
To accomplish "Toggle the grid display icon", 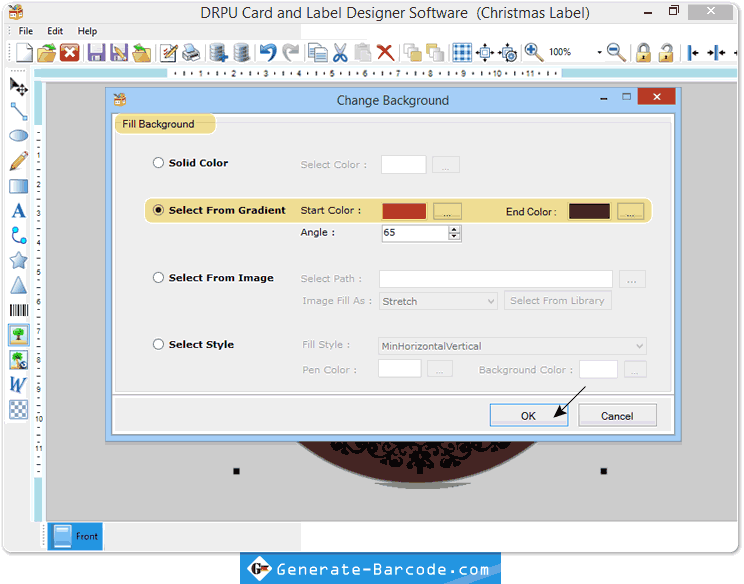I will [x=462, y=52].
